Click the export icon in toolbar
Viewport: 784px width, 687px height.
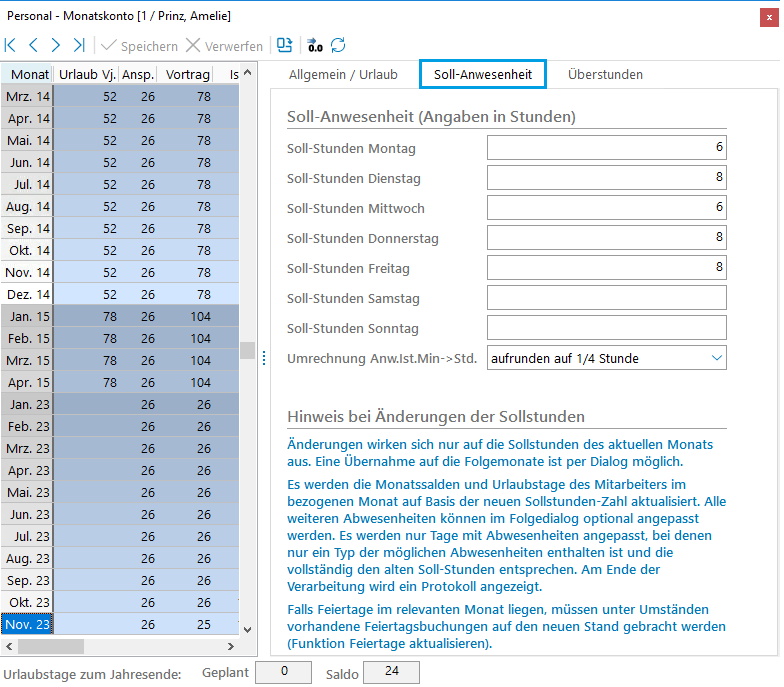point(285,45)
